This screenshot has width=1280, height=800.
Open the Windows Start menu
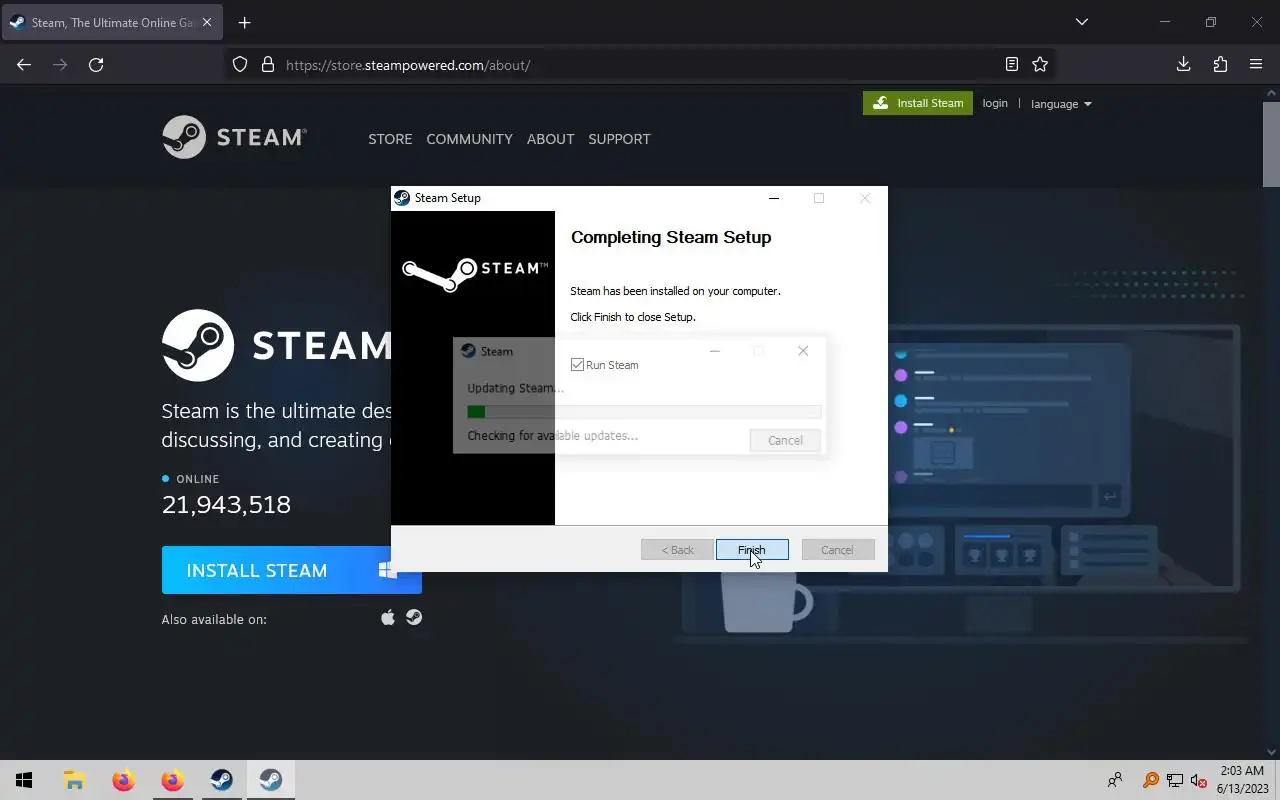24,780
